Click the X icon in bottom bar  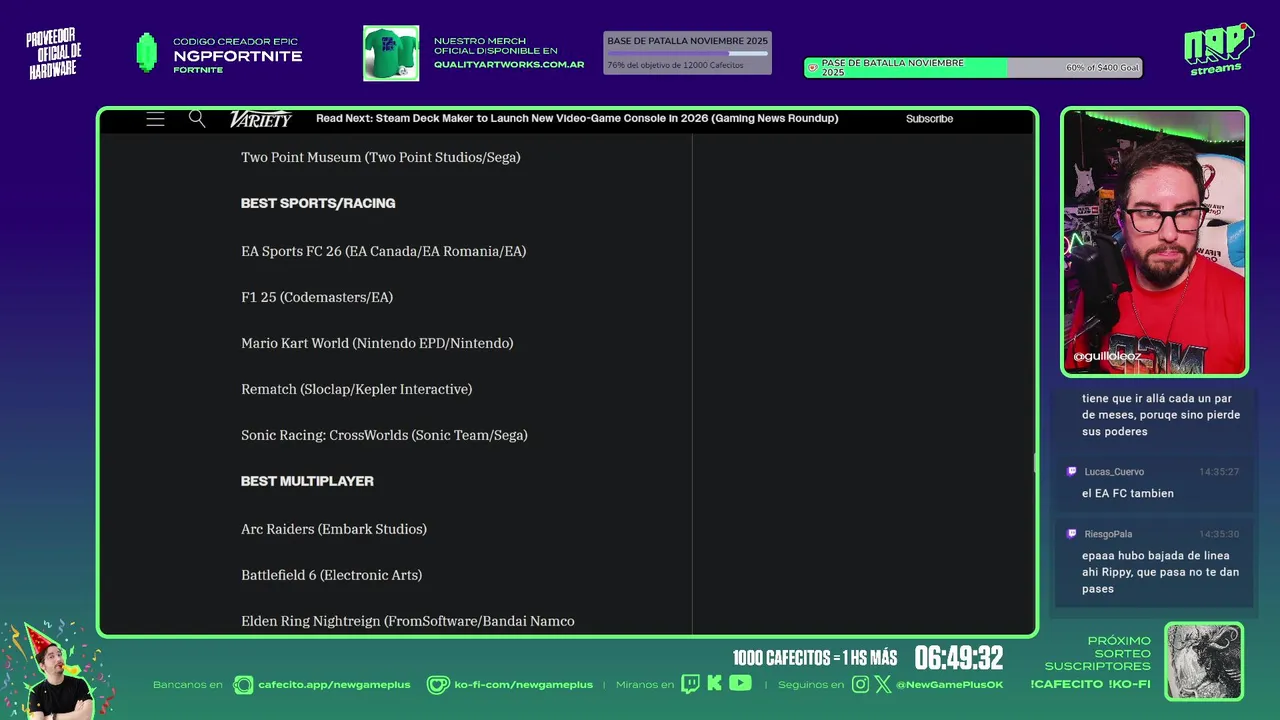883,684
